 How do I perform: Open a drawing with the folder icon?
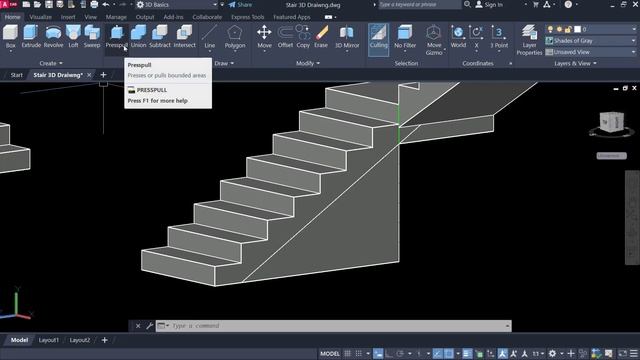37,4
